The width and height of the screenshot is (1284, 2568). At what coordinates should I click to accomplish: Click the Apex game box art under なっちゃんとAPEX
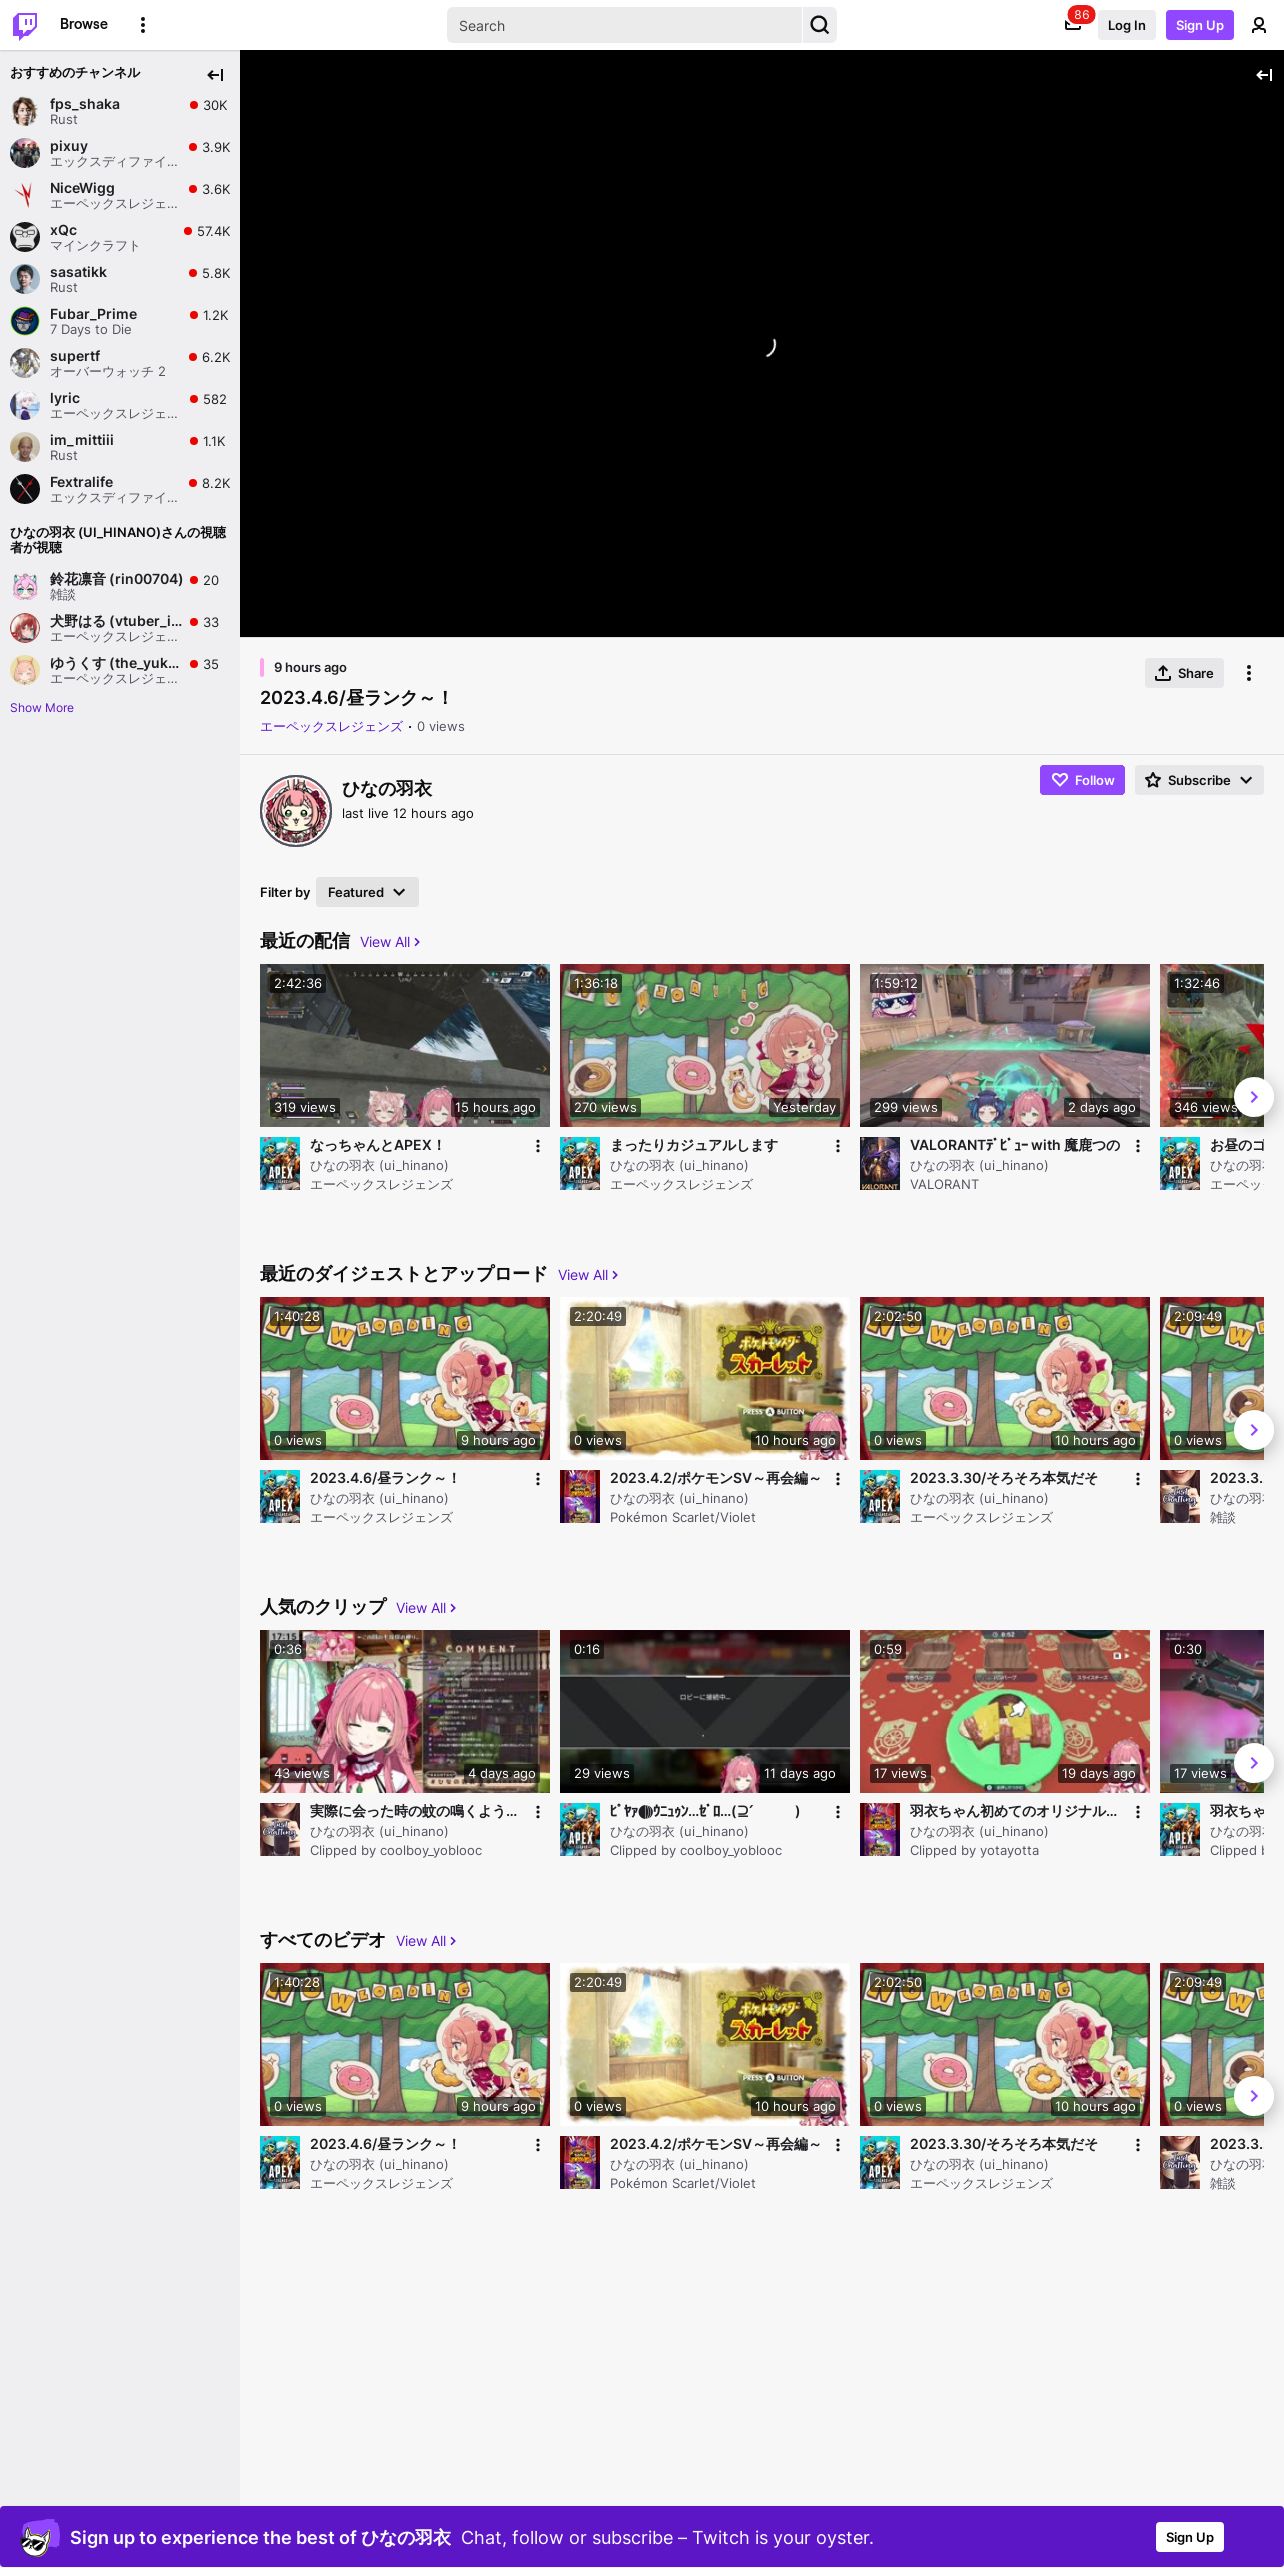click(280, 1163)
